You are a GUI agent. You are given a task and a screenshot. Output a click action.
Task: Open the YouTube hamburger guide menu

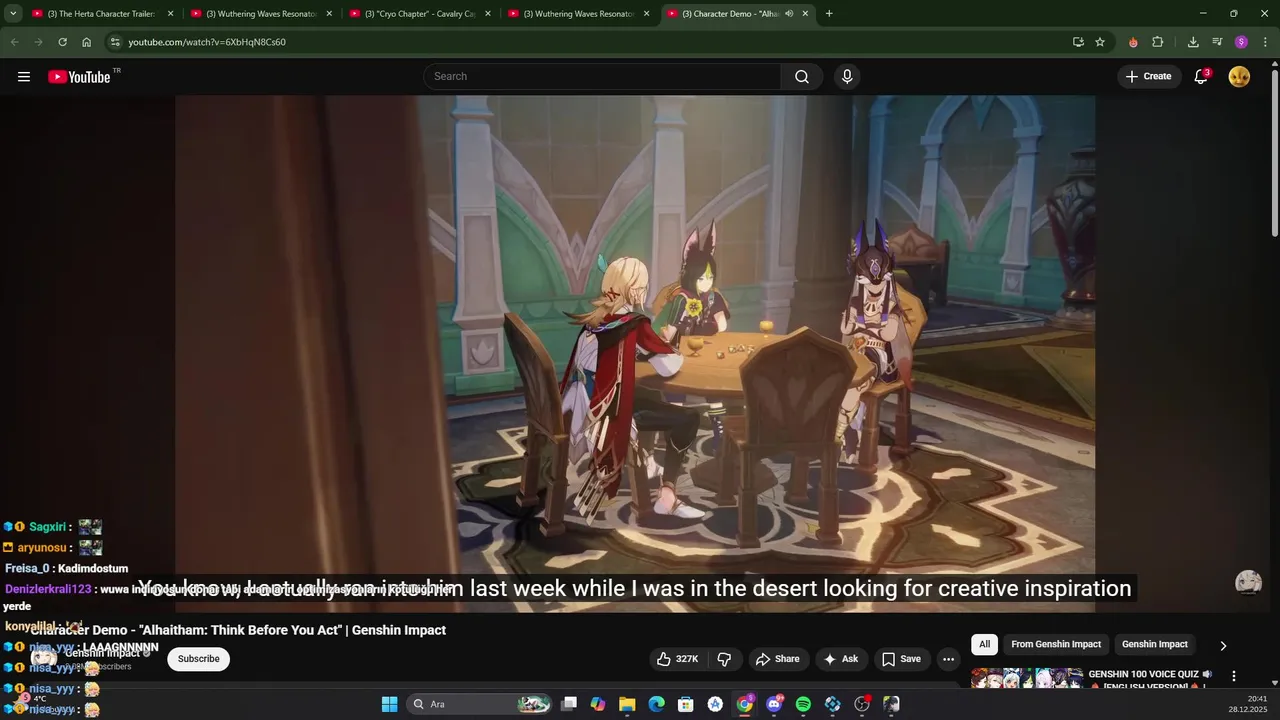24,77
